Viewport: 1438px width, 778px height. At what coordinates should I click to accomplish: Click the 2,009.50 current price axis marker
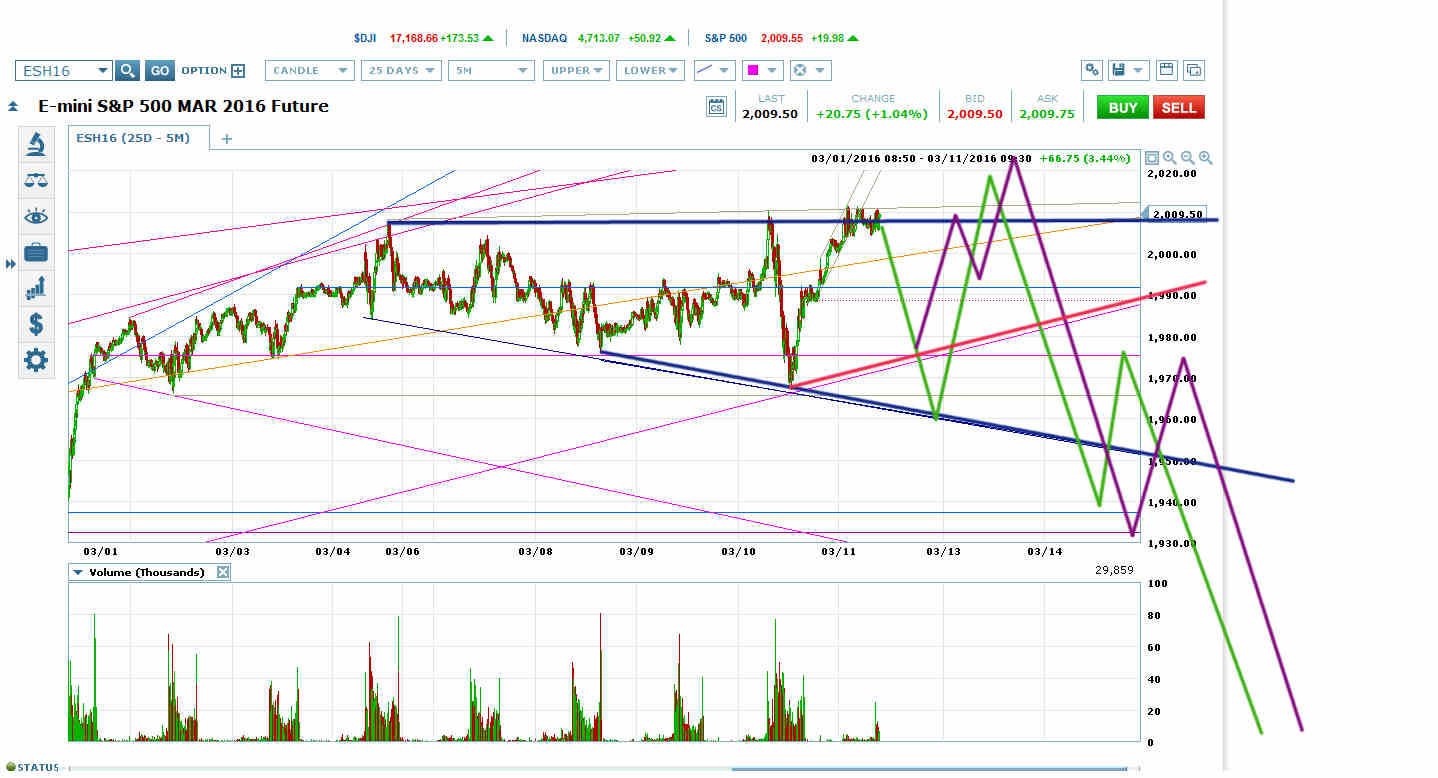tap(1172, 214)
